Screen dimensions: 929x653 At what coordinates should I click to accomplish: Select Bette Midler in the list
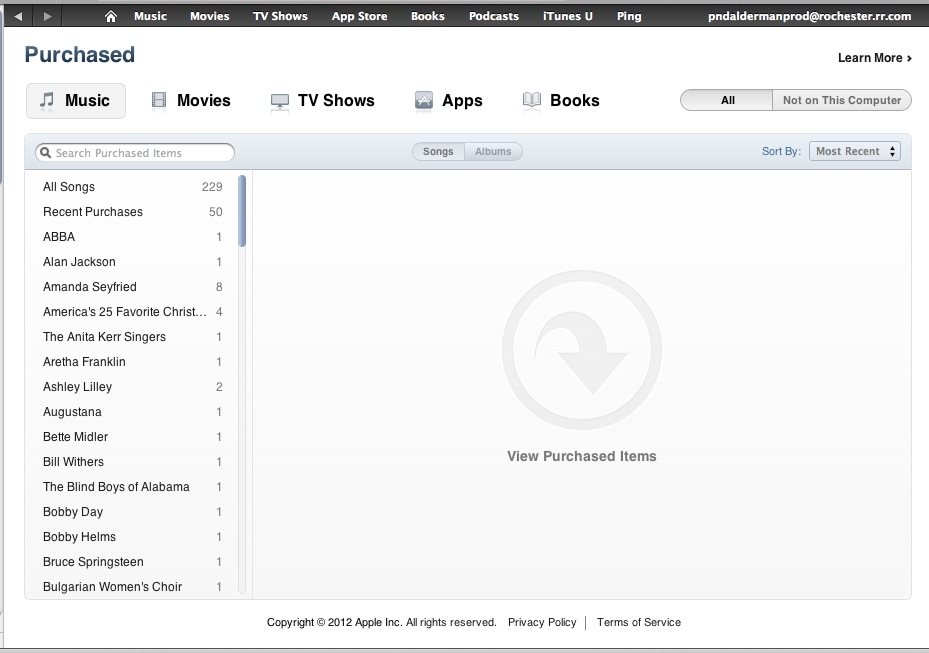pos(133,437)
